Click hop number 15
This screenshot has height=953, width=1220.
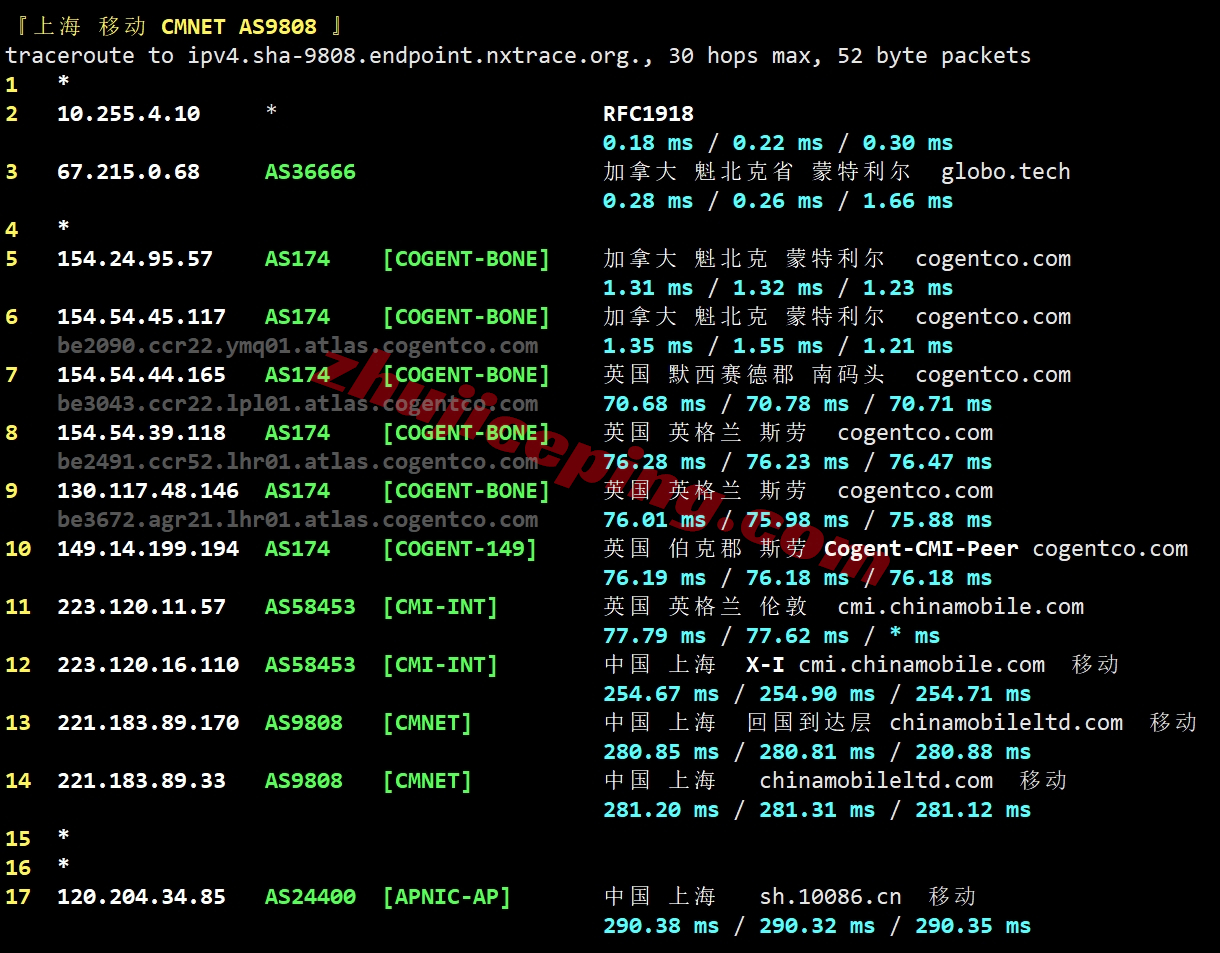coord(18,839)
